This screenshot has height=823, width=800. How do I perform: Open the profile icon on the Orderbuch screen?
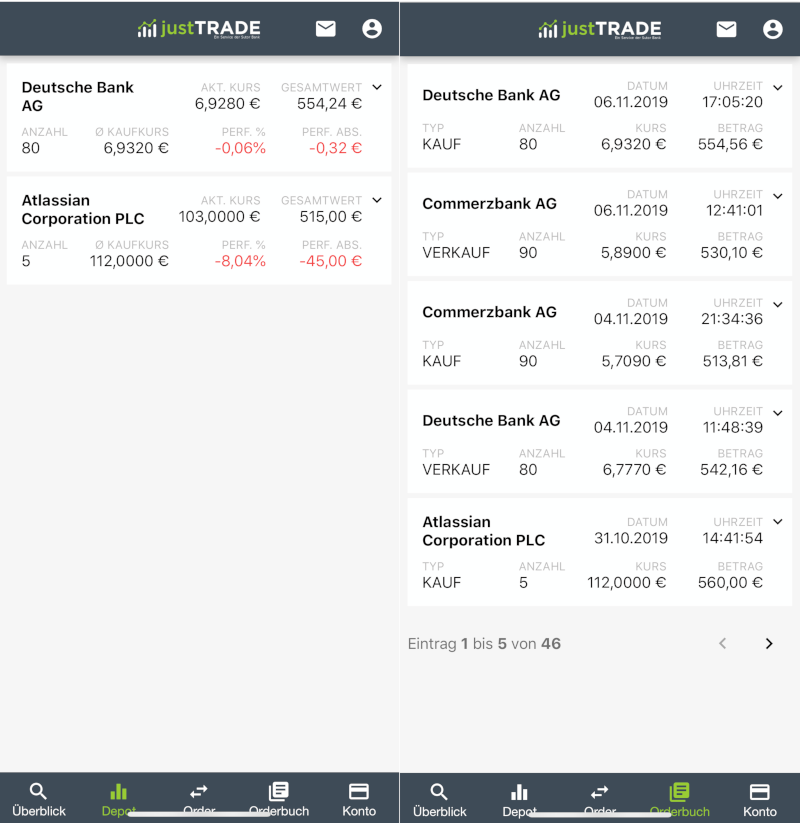(772, 29)
